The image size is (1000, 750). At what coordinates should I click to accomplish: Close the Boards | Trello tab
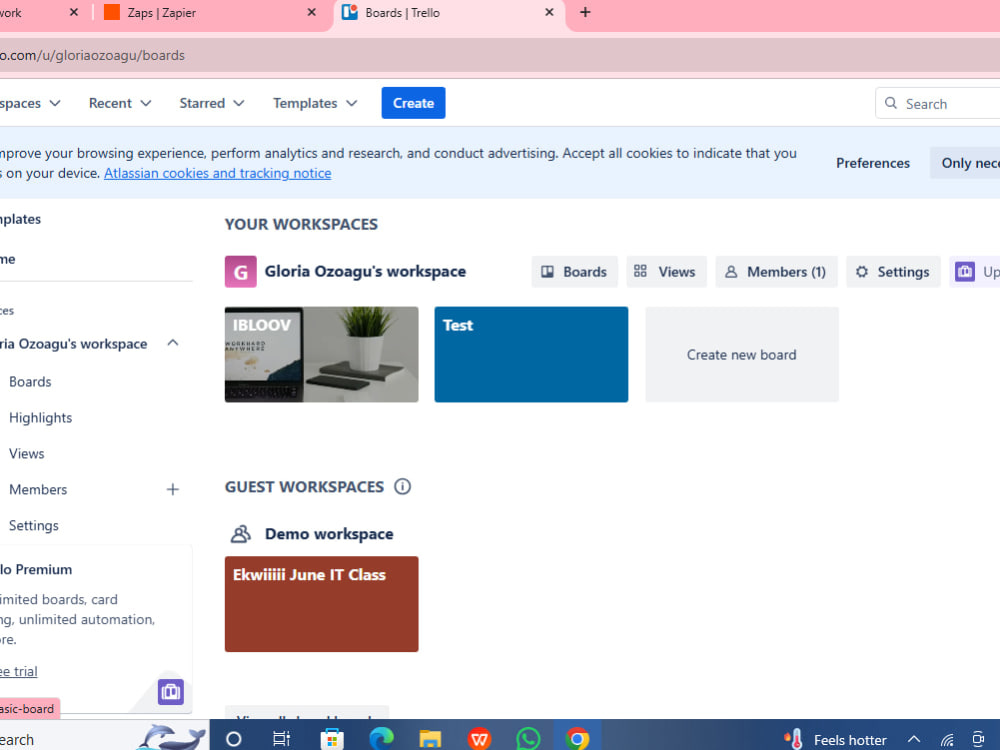point(549,12)
